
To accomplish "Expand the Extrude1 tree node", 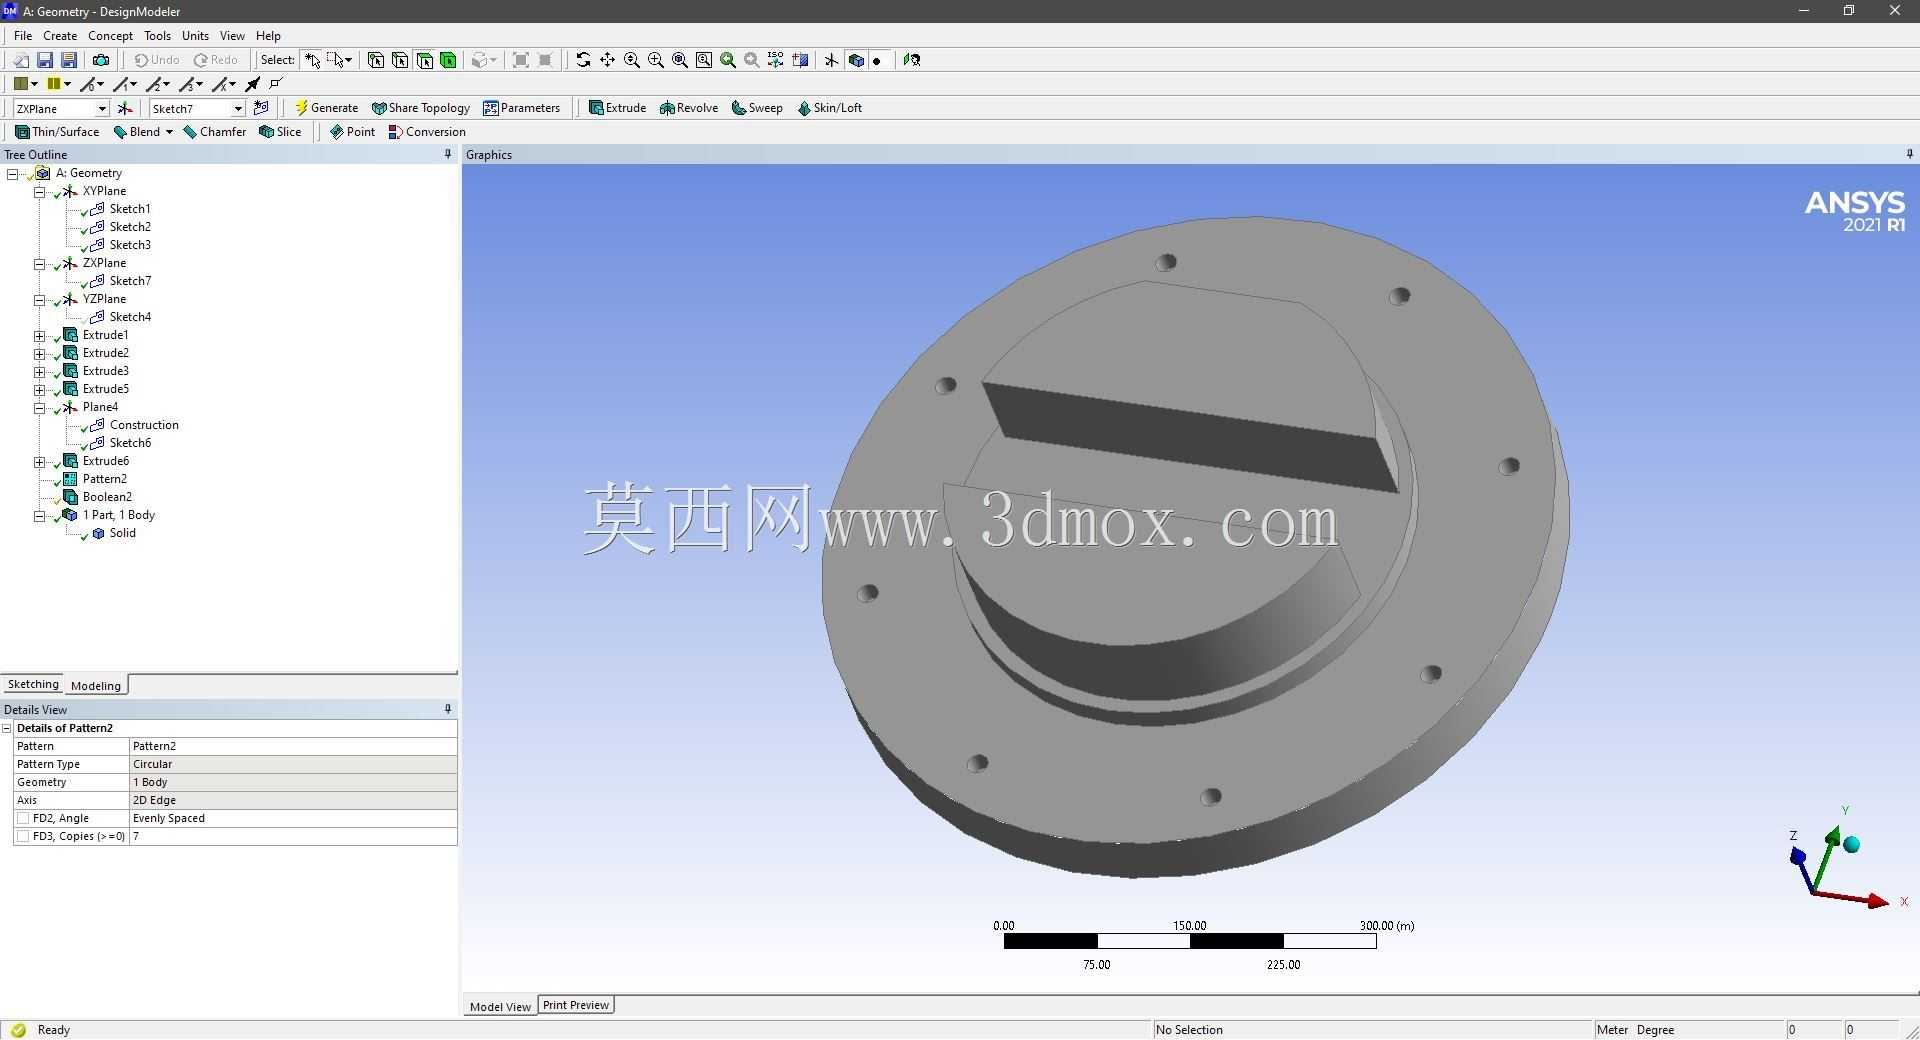I will 39,335.
